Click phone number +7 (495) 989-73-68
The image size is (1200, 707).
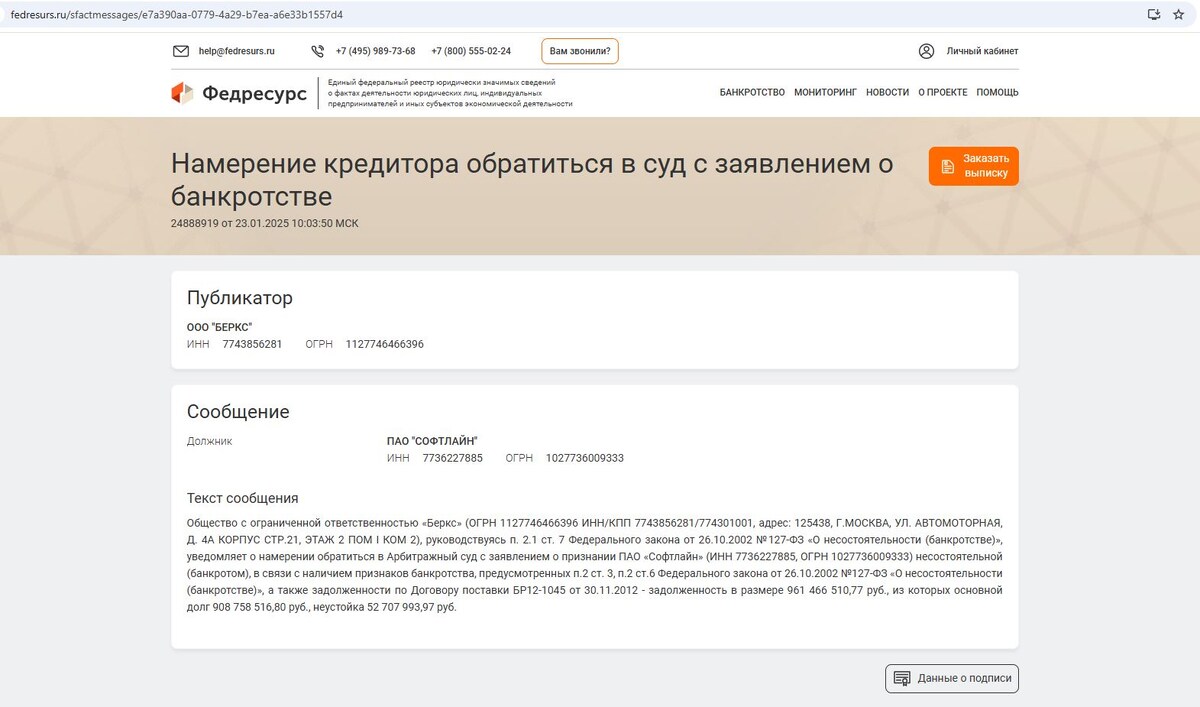click(375, 51)
